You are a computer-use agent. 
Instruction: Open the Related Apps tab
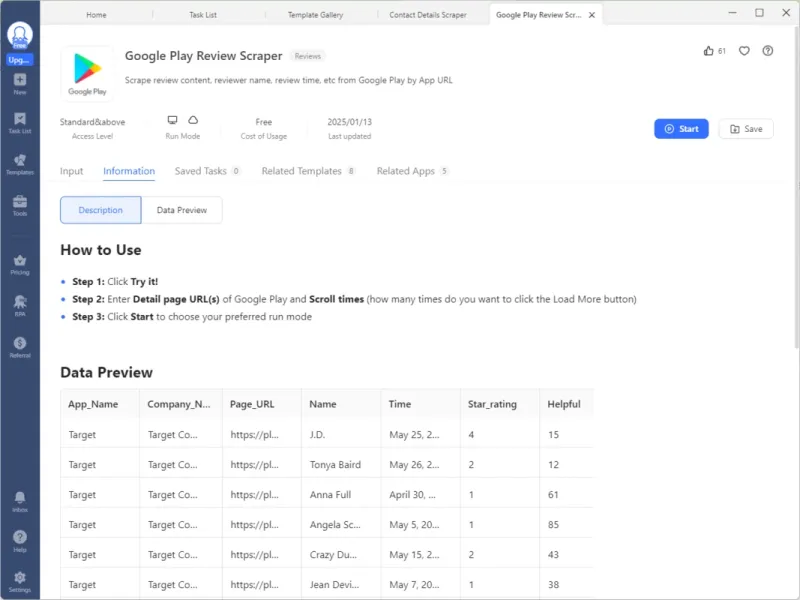click(412, 171)
